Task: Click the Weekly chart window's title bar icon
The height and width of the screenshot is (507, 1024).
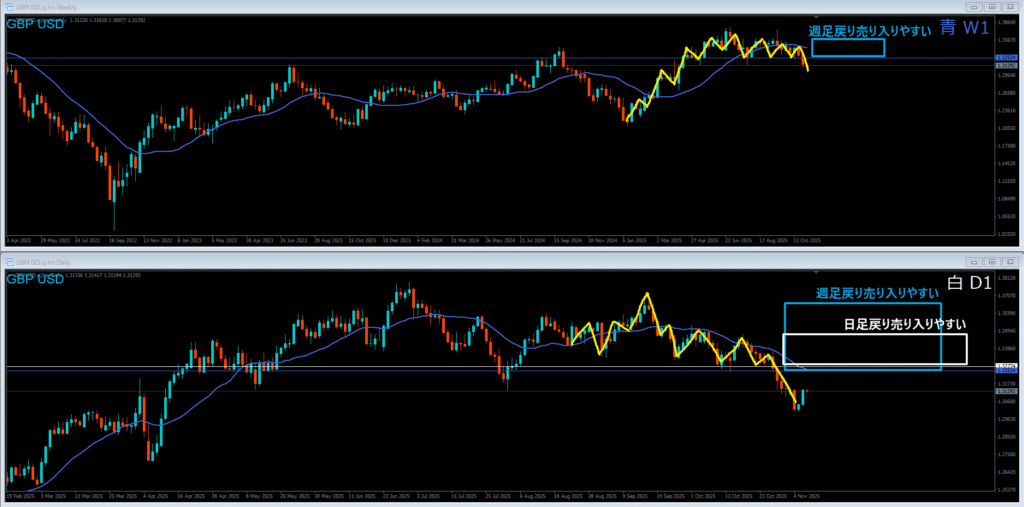Action: (x=7, y=5)
